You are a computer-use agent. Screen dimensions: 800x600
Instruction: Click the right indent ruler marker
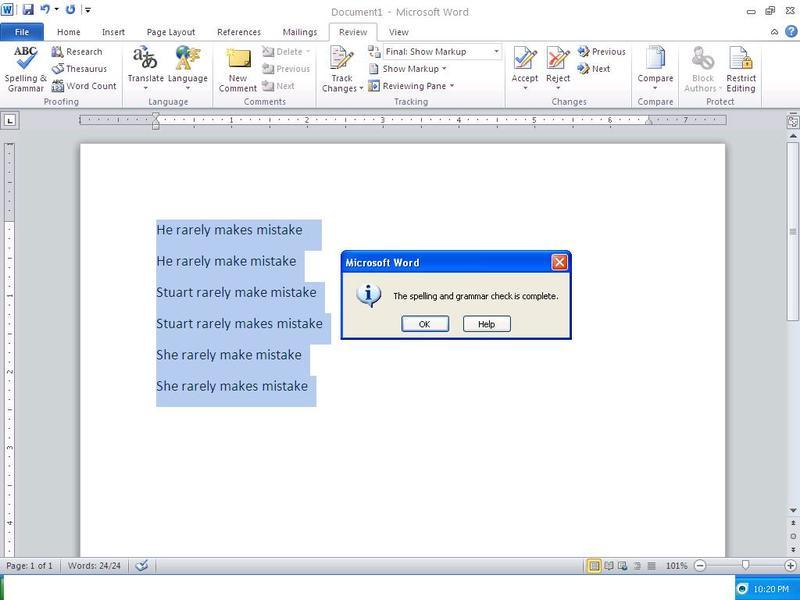648,122
